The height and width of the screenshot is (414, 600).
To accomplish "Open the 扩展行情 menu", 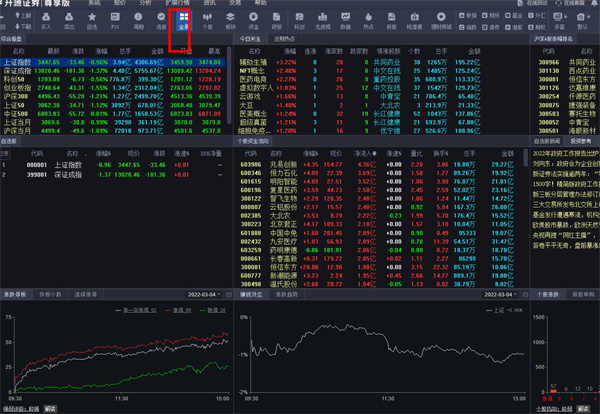I will click(178, 4).
